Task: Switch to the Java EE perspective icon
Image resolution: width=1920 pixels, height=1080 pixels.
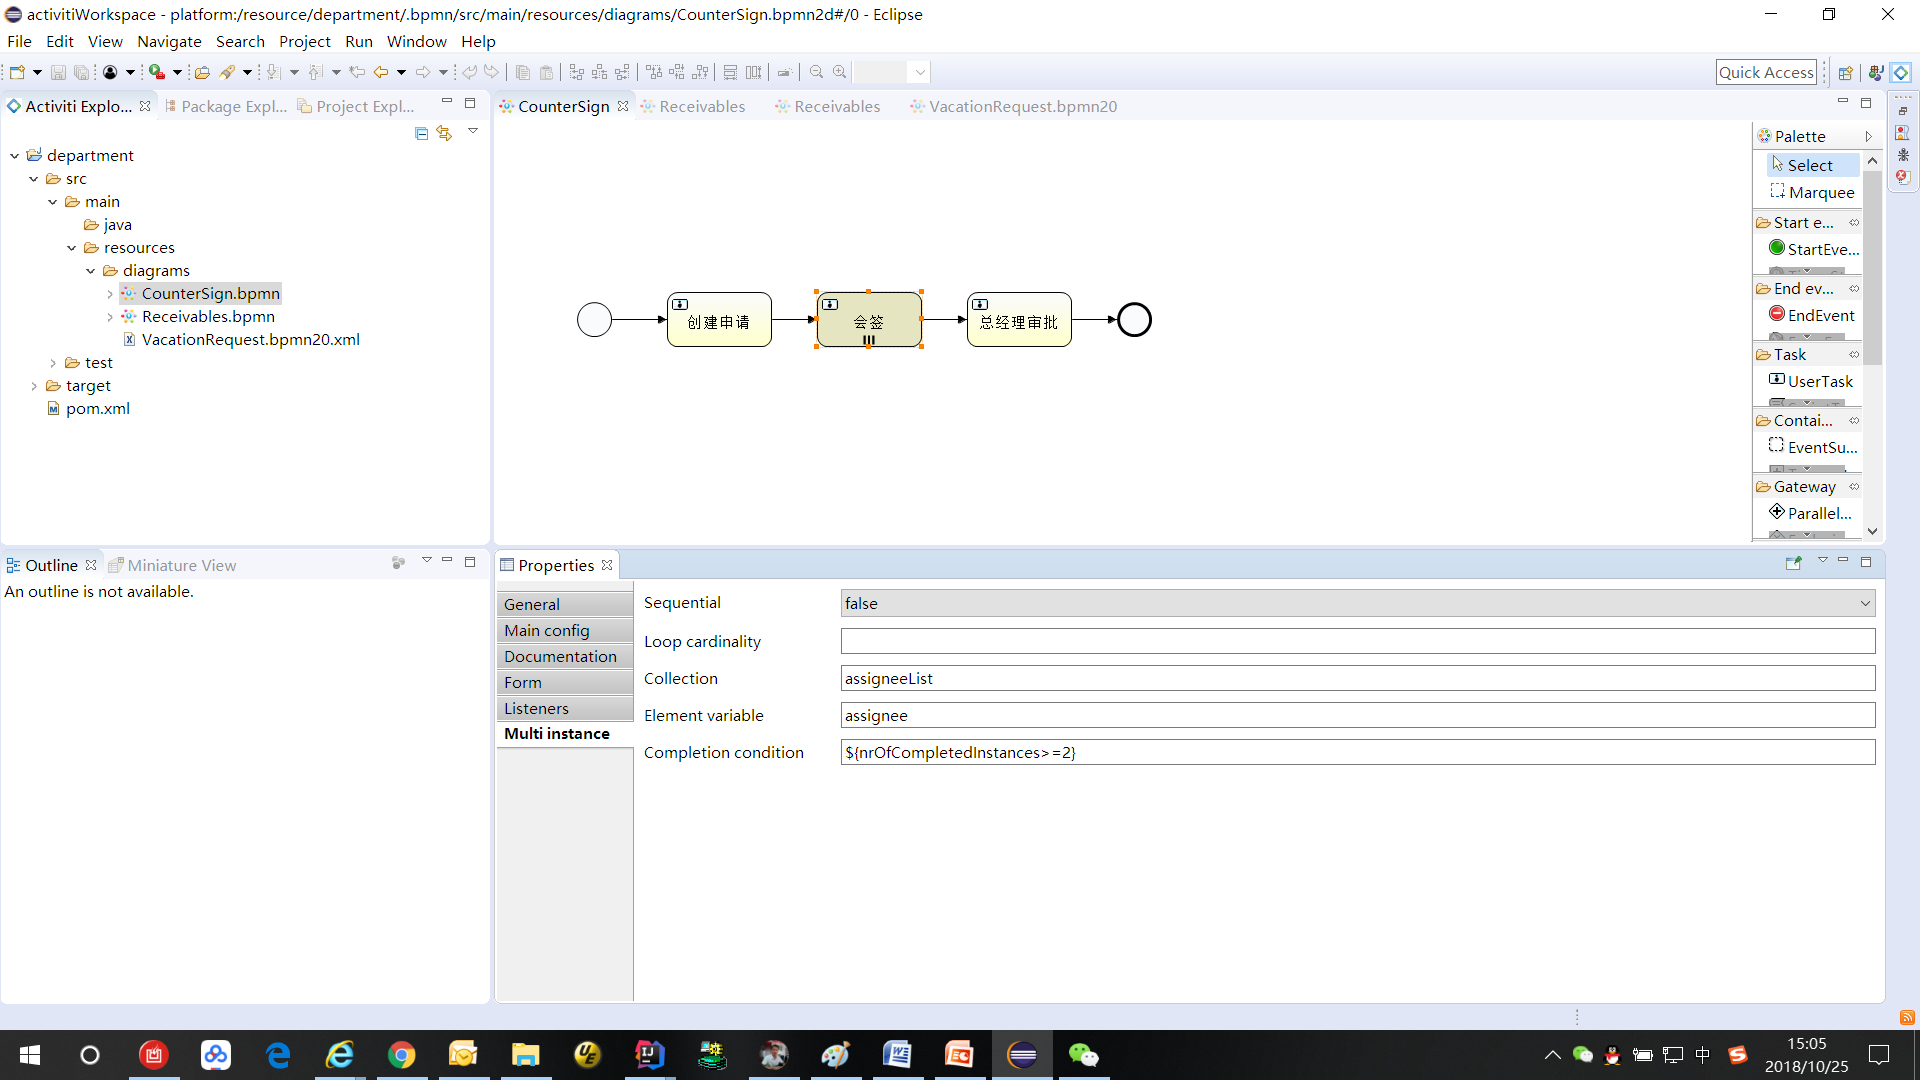Action: pos(1875,72)
